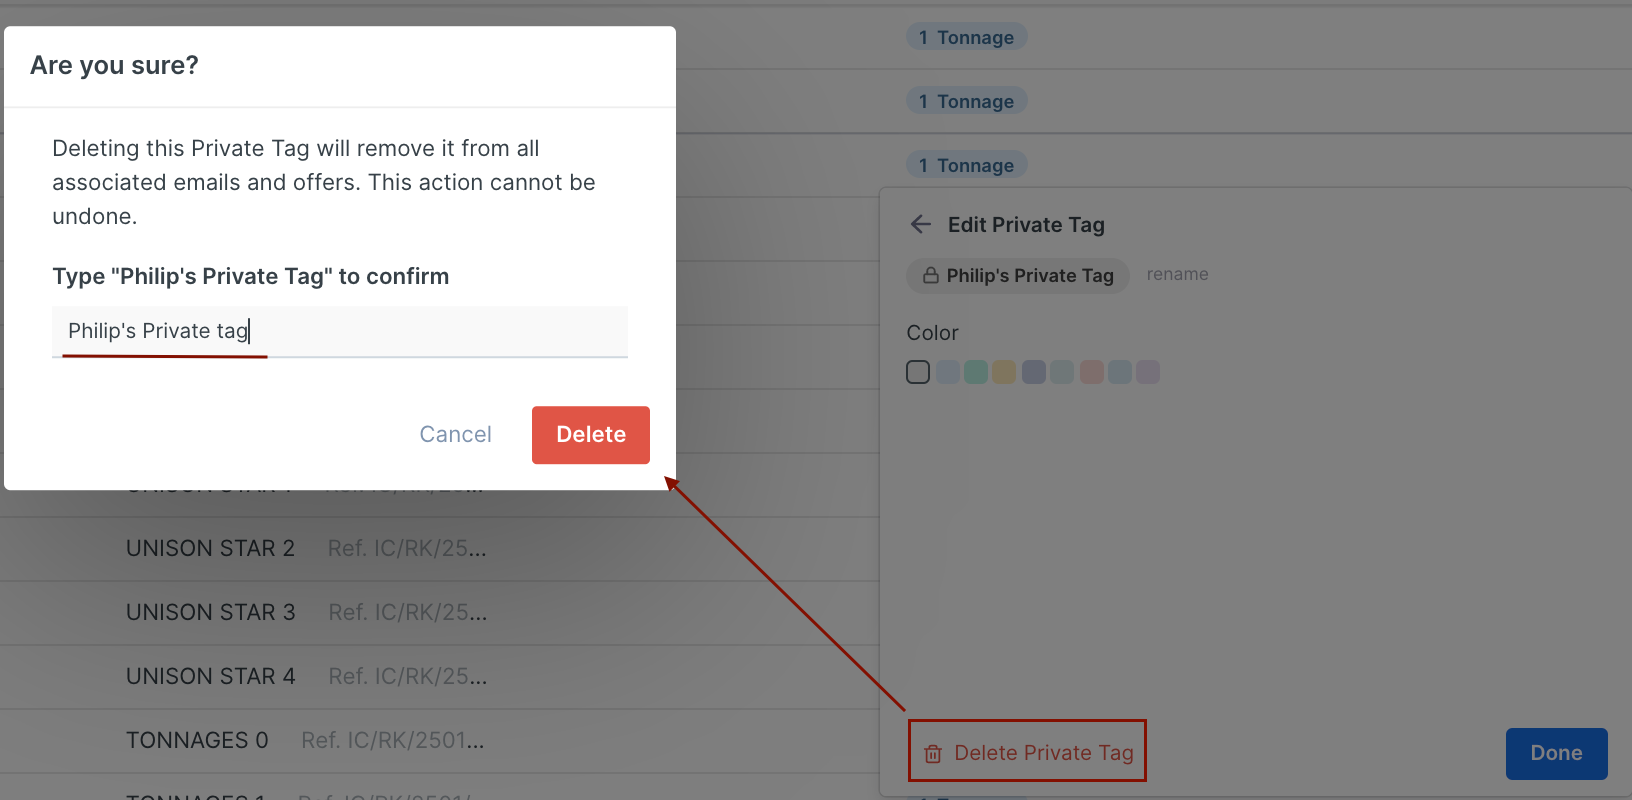The width and height of the screenshot is (1632, 800).
Task: Focus the tag name confirmation field
Action: [340, 332]
